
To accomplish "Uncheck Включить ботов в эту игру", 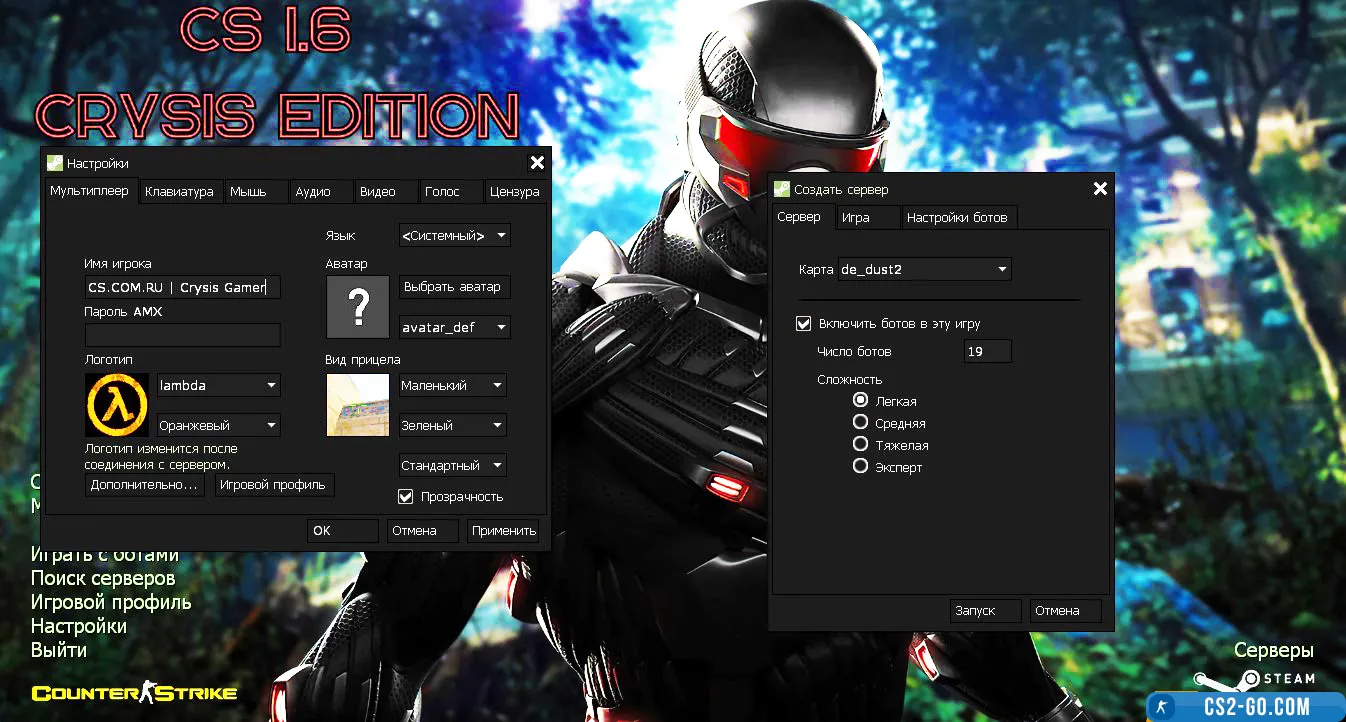I will coord(803,324).
